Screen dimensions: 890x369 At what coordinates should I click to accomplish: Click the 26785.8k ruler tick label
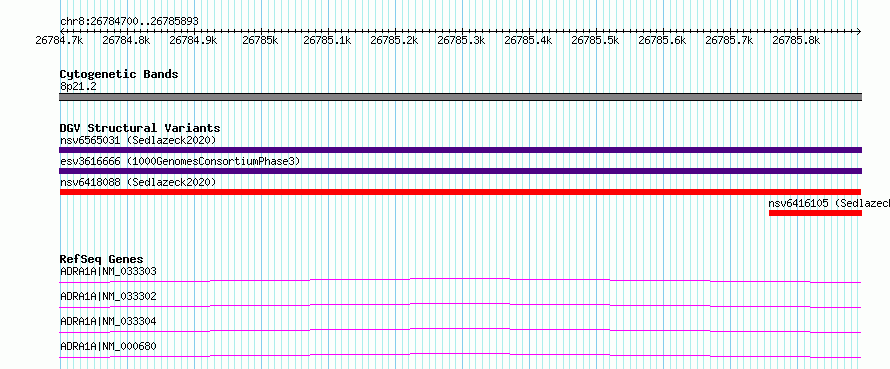(796, 40)
